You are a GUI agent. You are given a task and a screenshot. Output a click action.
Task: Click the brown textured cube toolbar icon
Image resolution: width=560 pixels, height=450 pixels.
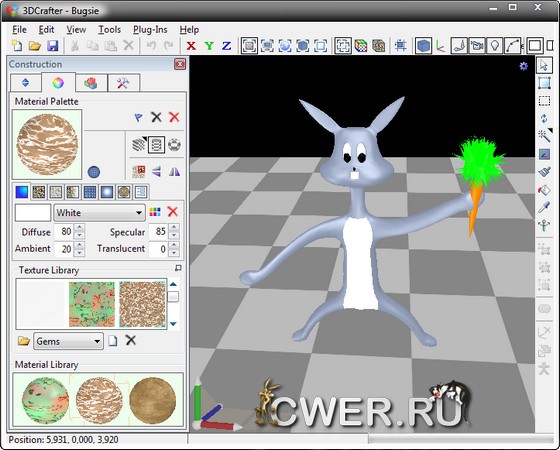[379, 46]
